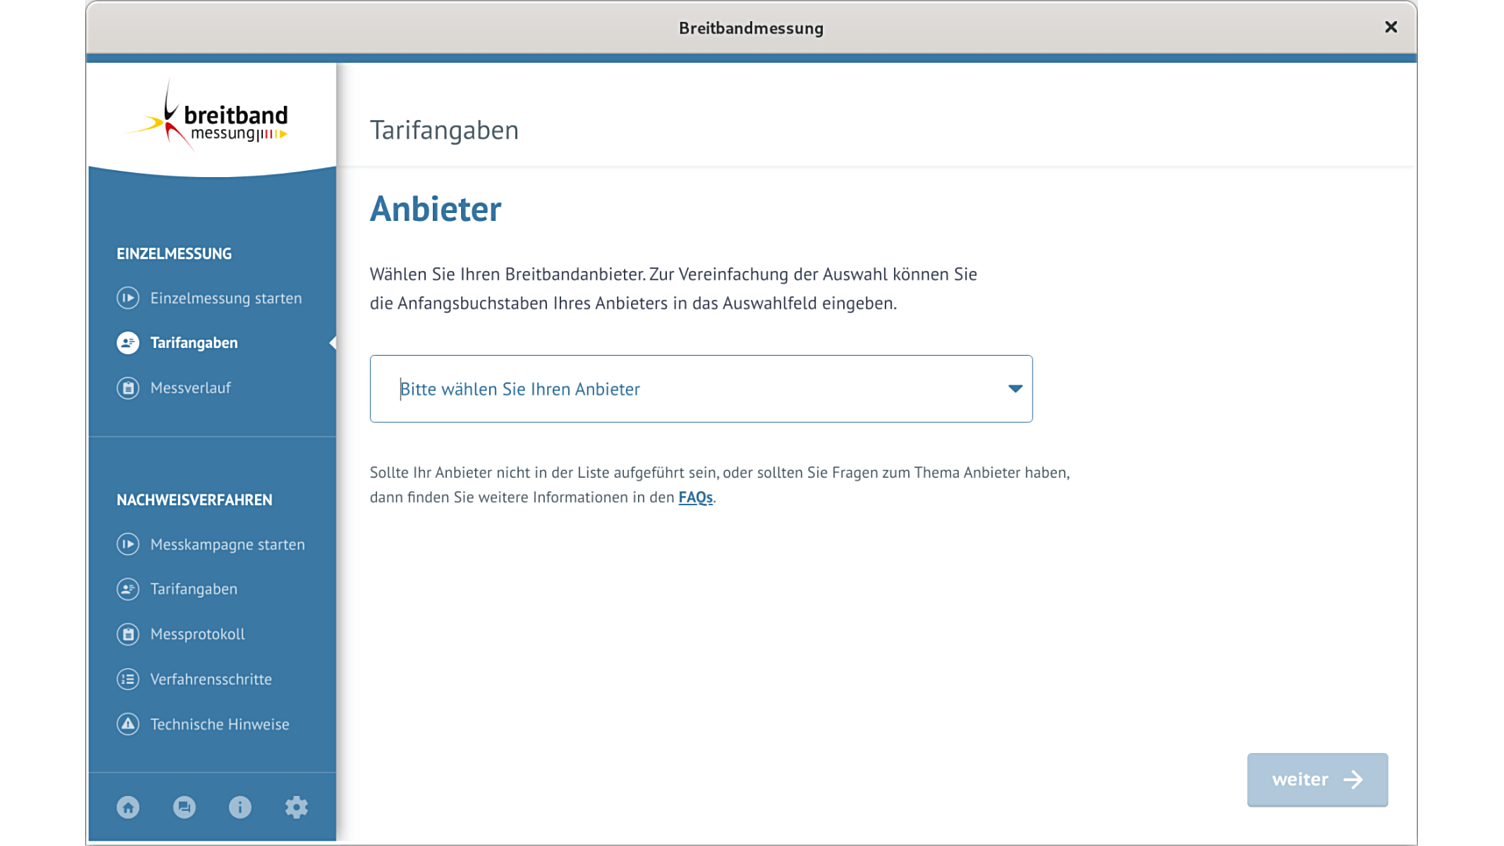Click the home icon in the sidebar footer

coord(127,807)
